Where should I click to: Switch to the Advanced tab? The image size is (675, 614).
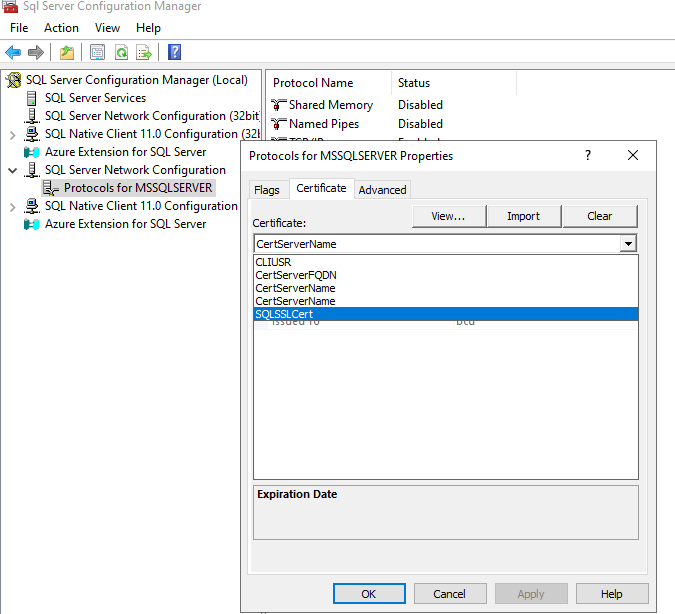pyautogui.click(x=382, y=190)
